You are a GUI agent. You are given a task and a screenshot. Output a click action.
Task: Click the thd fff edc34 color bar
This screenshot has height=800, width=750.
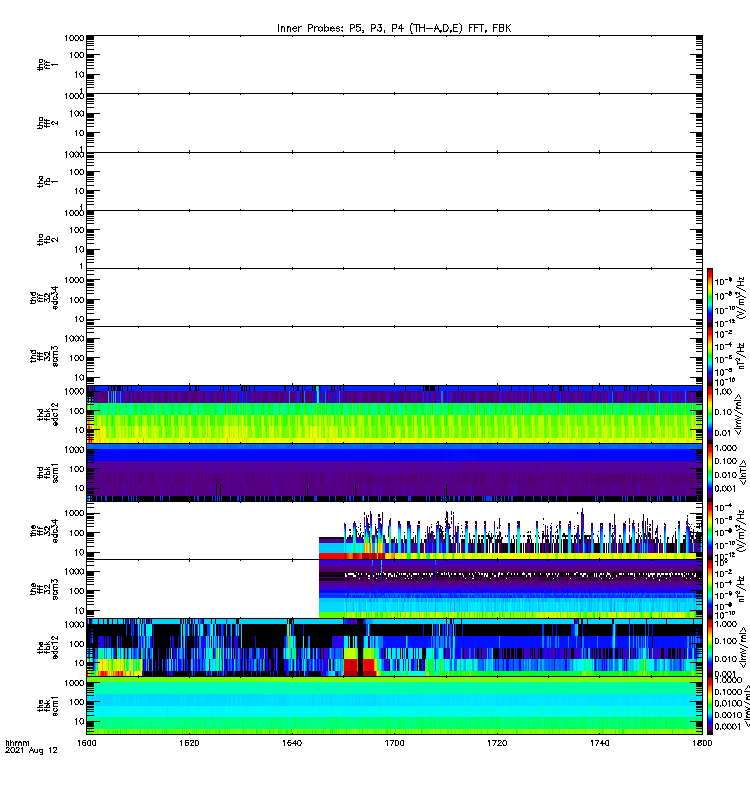[710, 297]
